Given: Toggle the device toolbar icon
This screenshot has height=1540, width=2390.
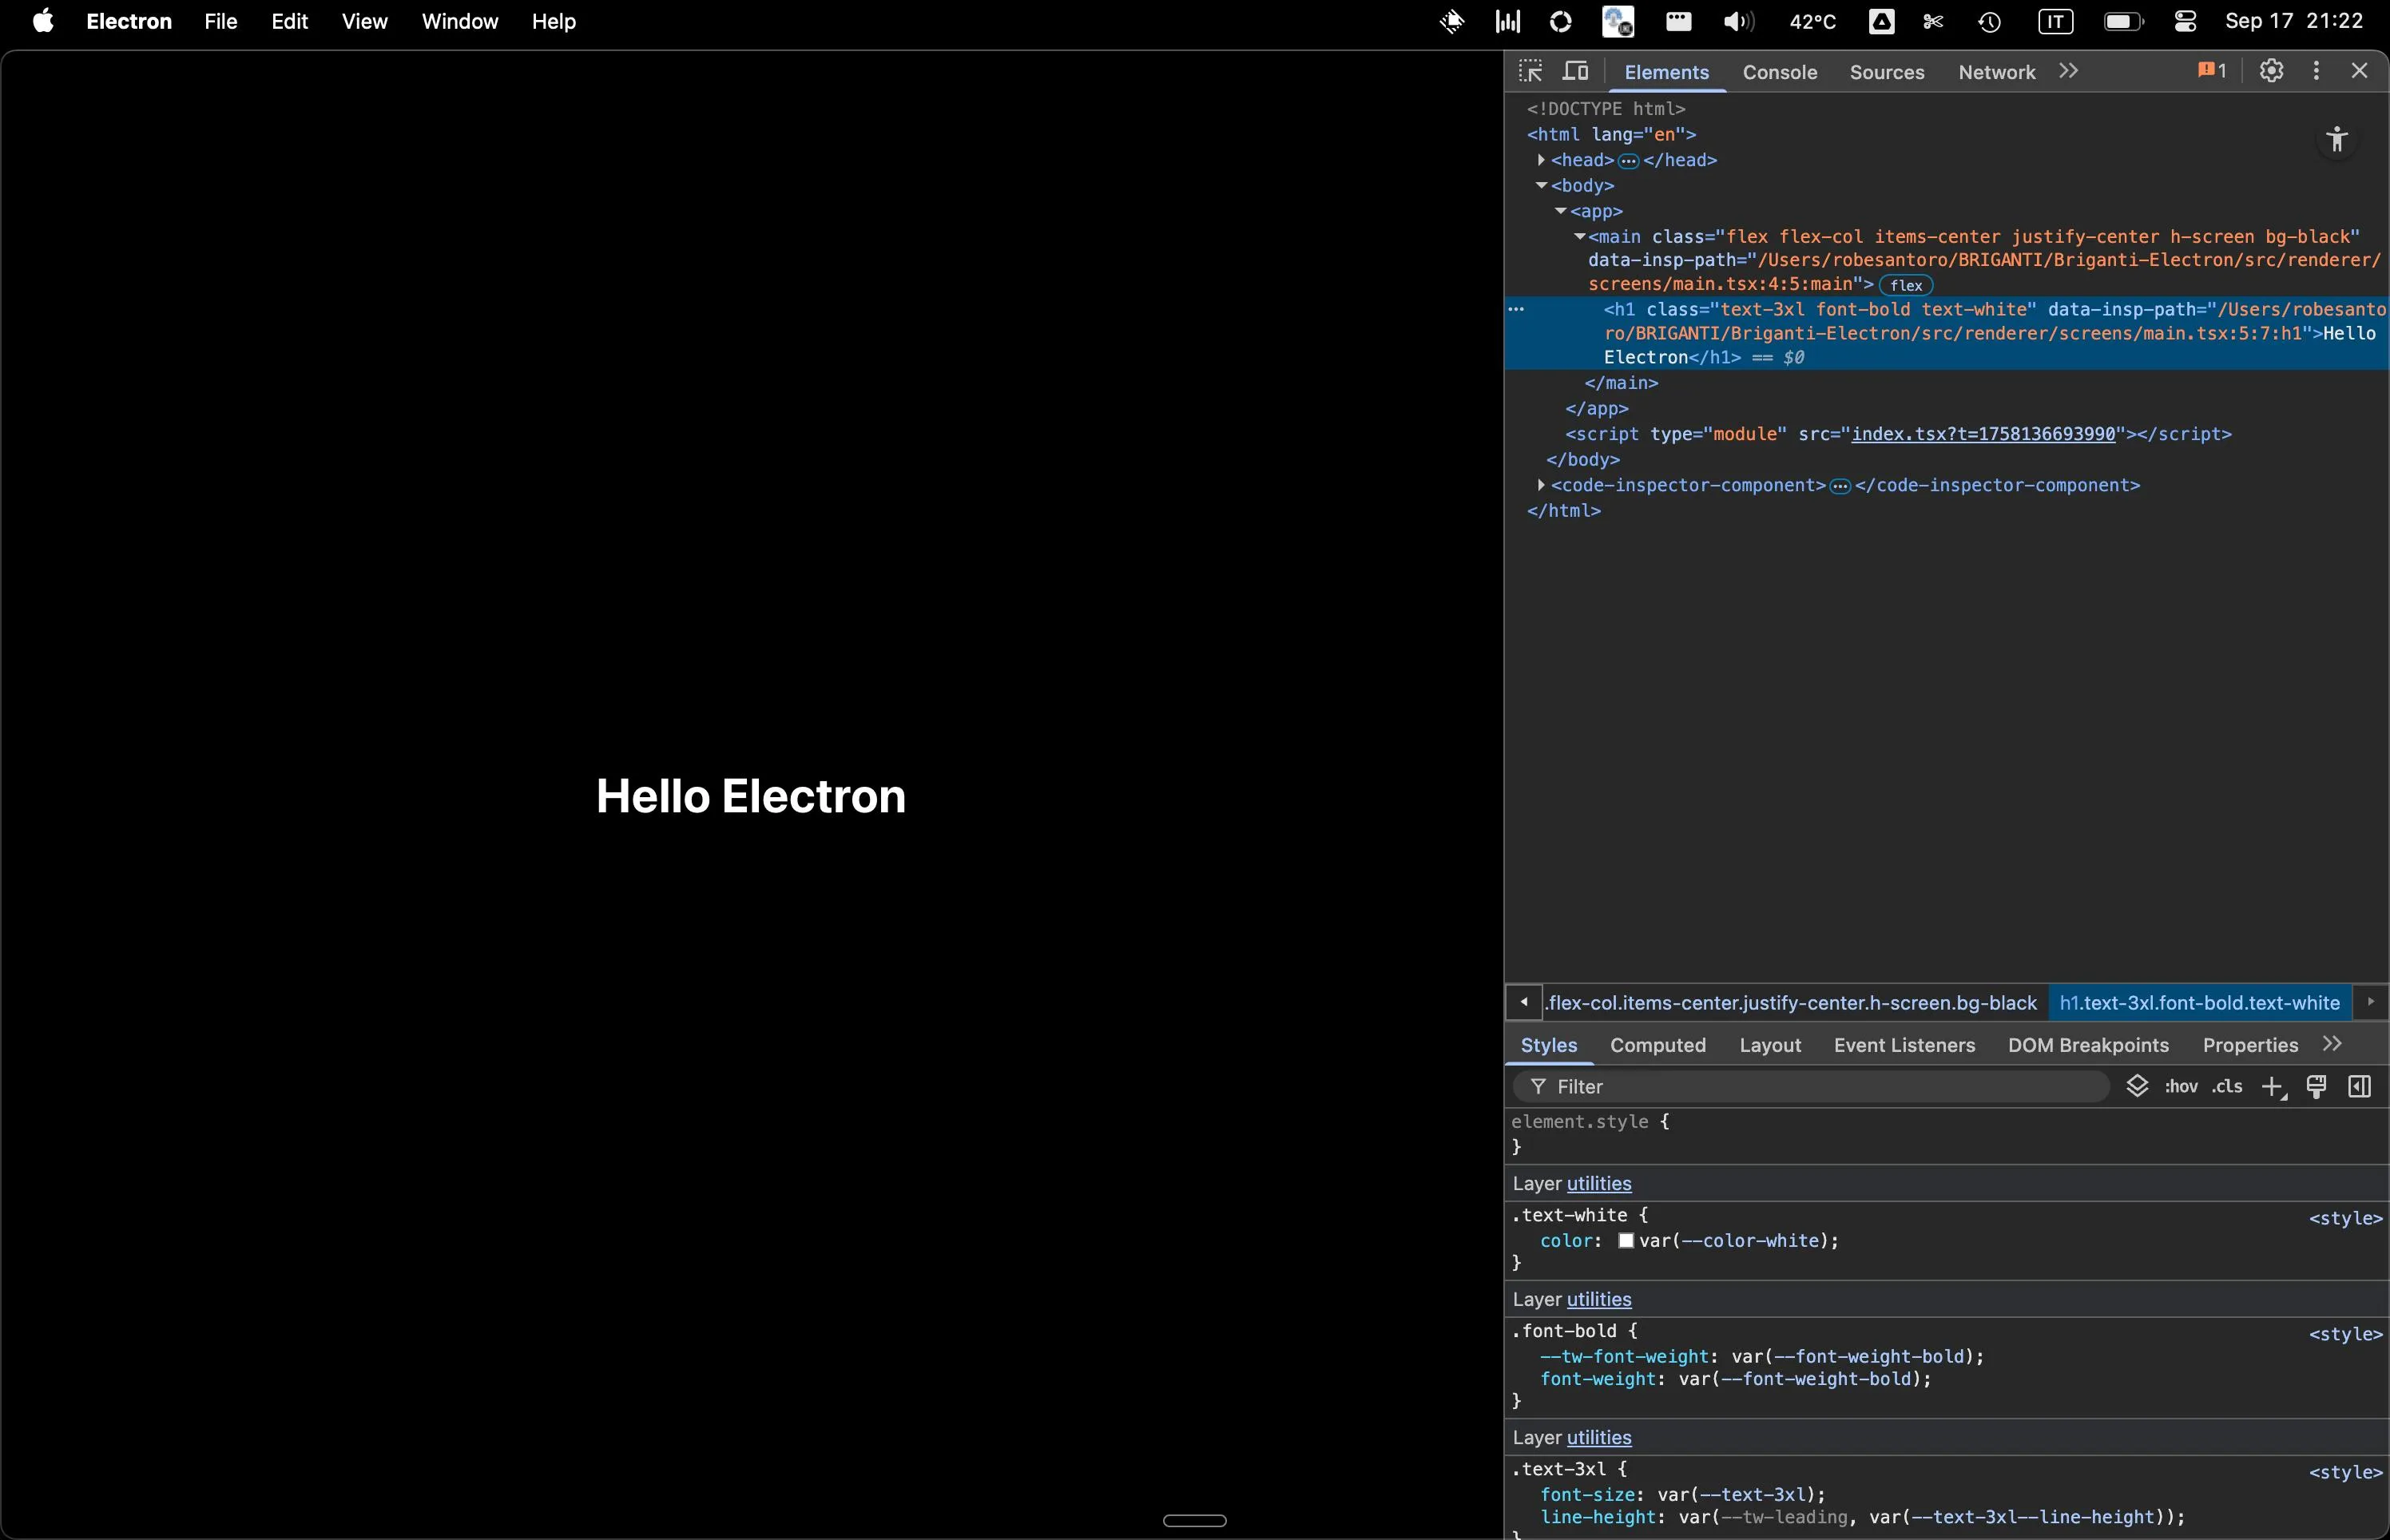Looking at the screenshot, I should click(x=1576, y=71).
